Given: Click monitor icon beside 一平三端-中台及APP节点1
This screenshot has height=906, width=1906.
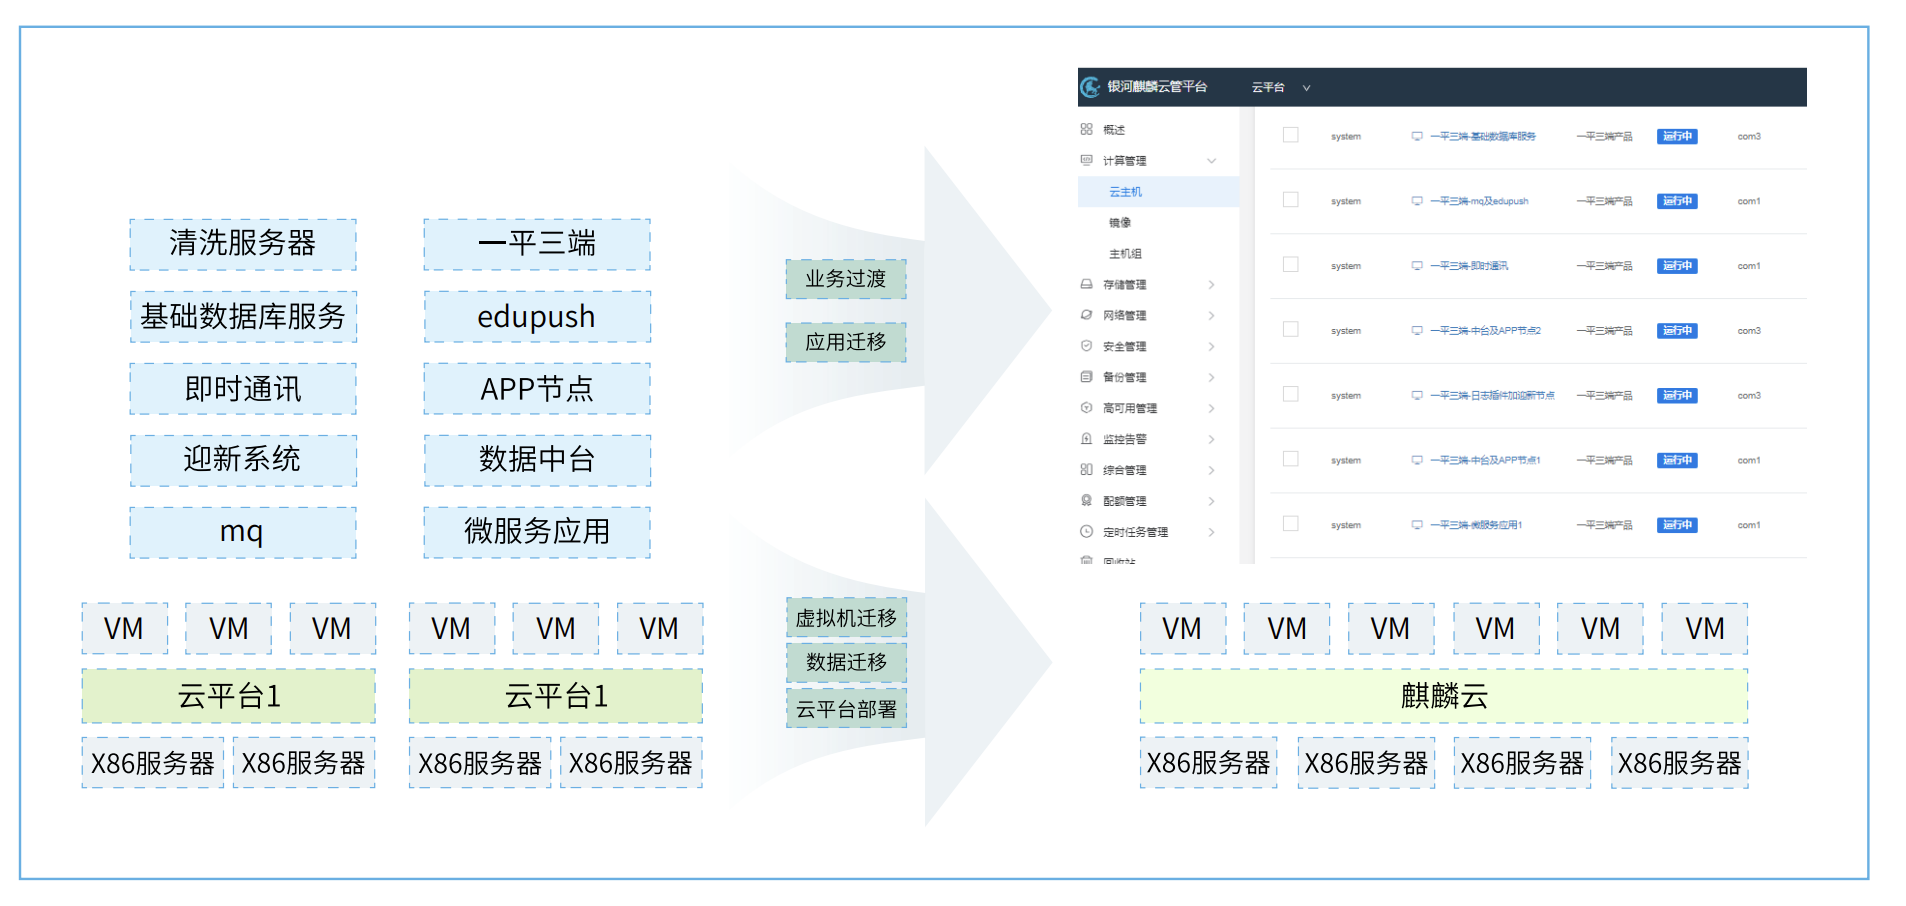Looking at the screenshot, I should point(1417,461).
